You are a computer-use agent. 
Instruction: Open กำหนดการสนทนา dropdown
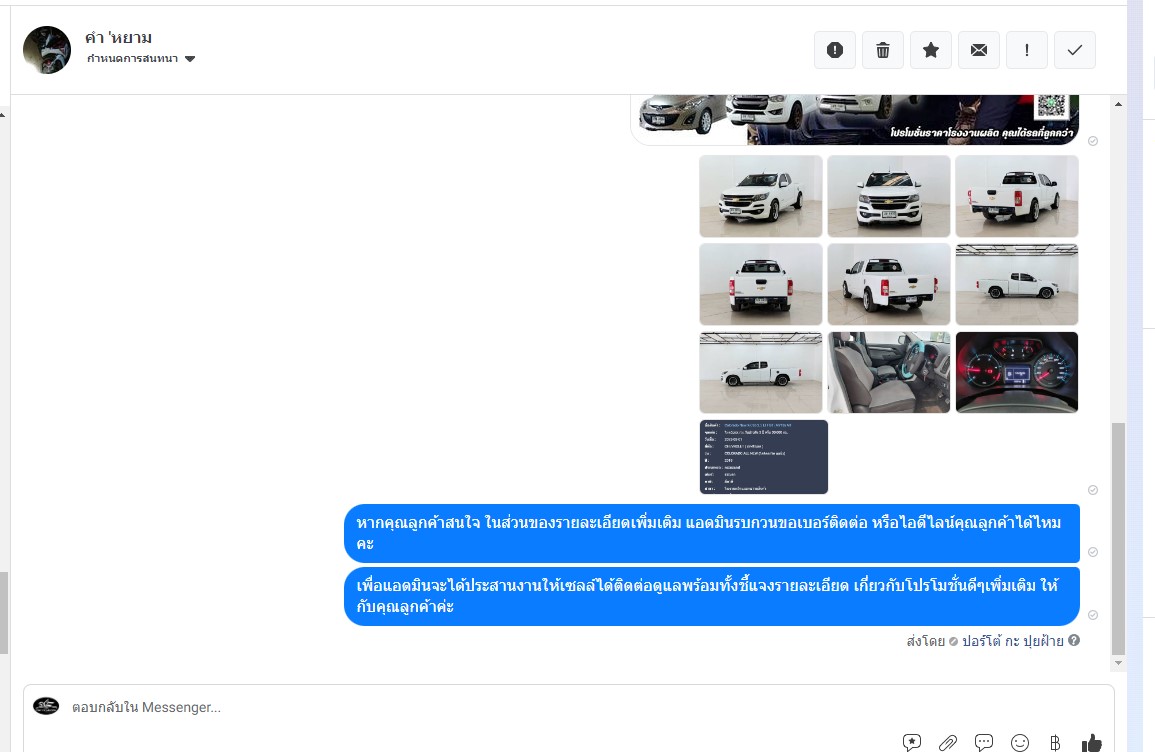pyautogui.click(x=141, y=59)
